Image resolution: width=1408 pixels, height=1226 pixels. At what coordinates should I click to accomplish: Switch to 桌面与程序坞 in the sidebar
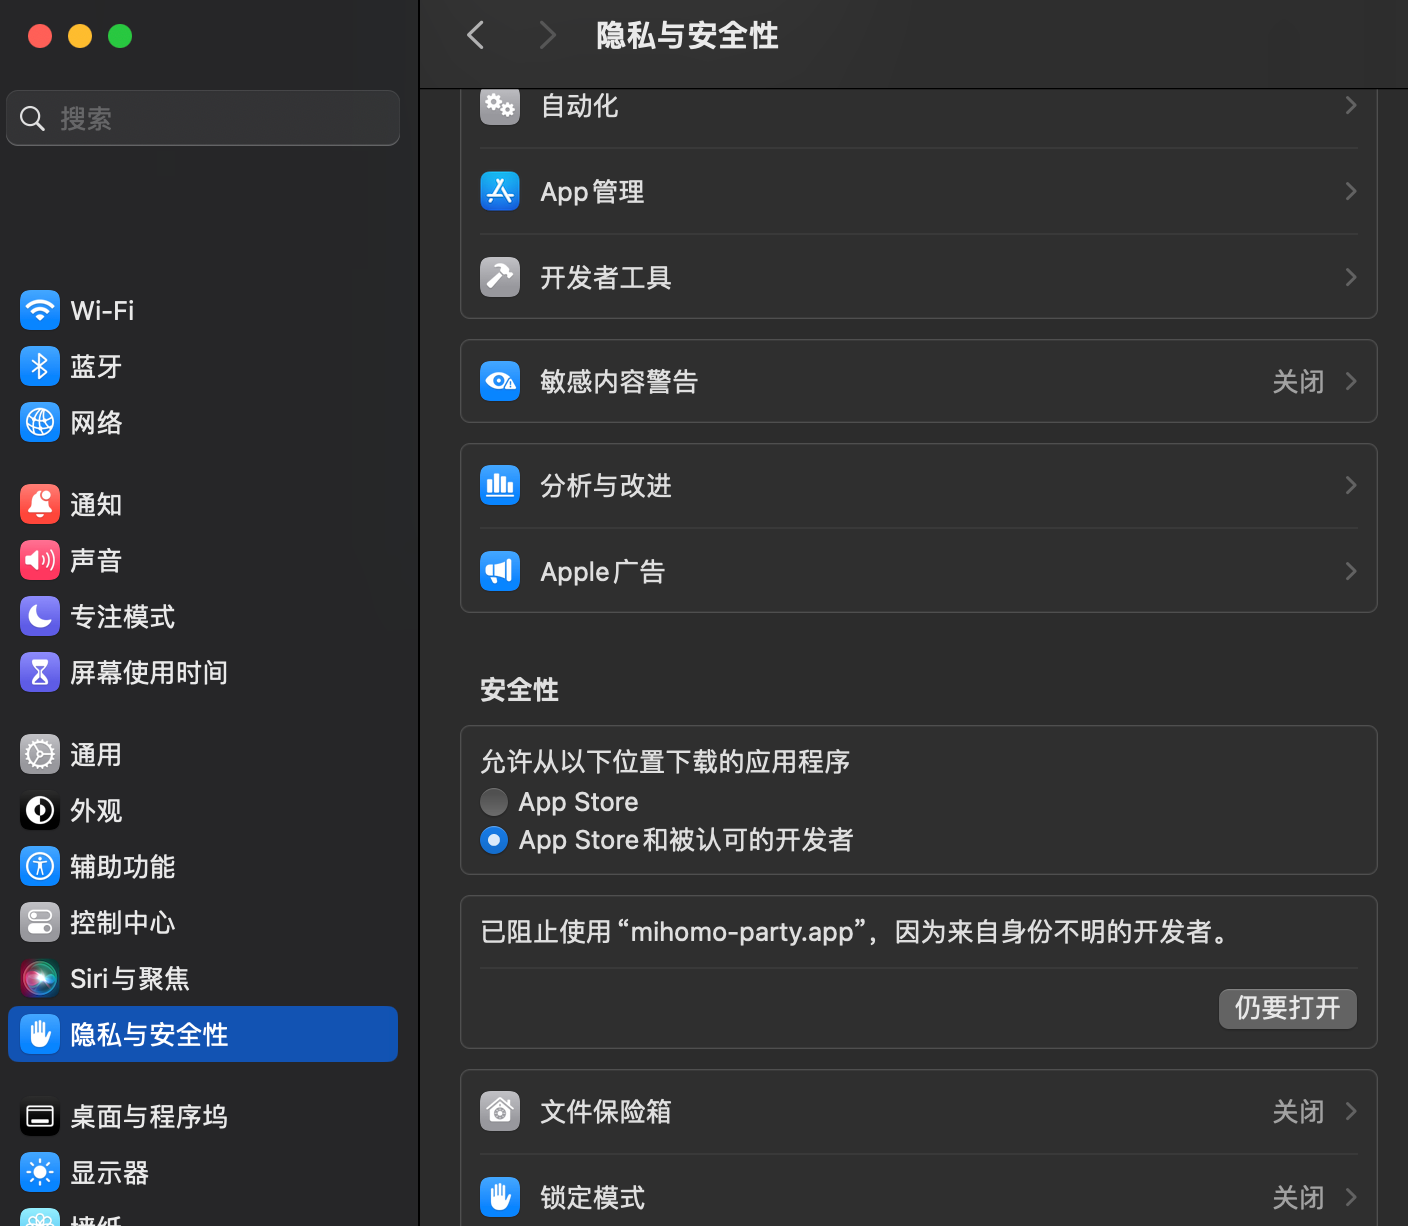coord(148,1117)
